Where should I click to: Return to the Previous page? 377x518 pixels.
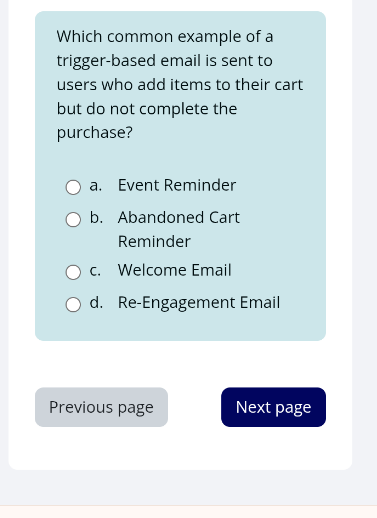tap(101, 407)
